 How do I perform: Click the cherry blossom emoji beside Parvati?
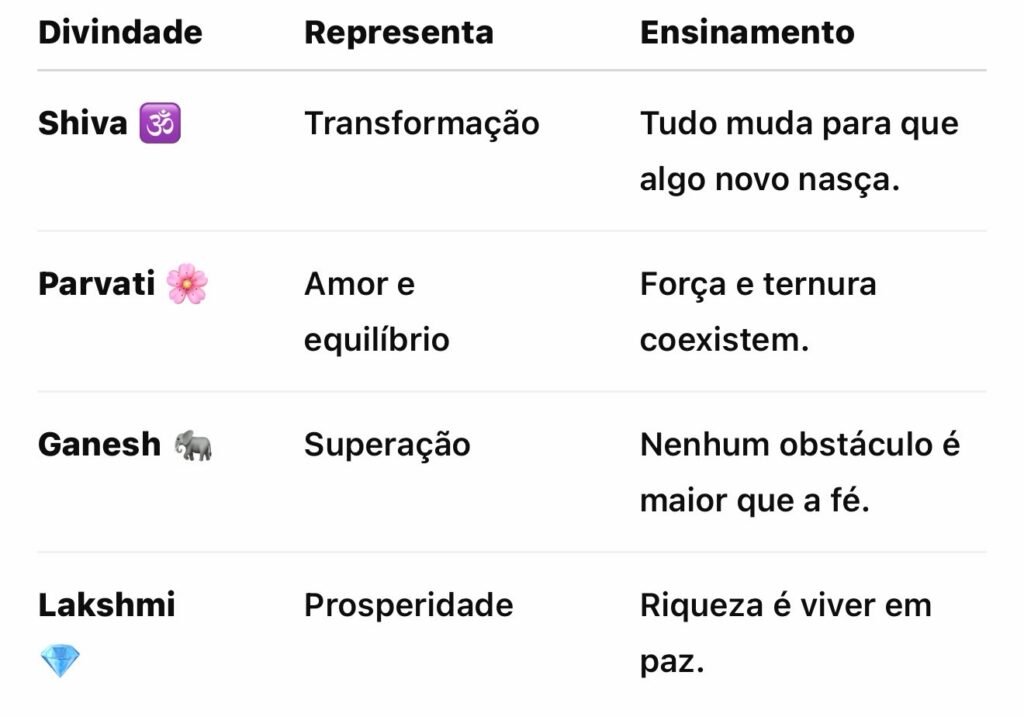[187, 284]
